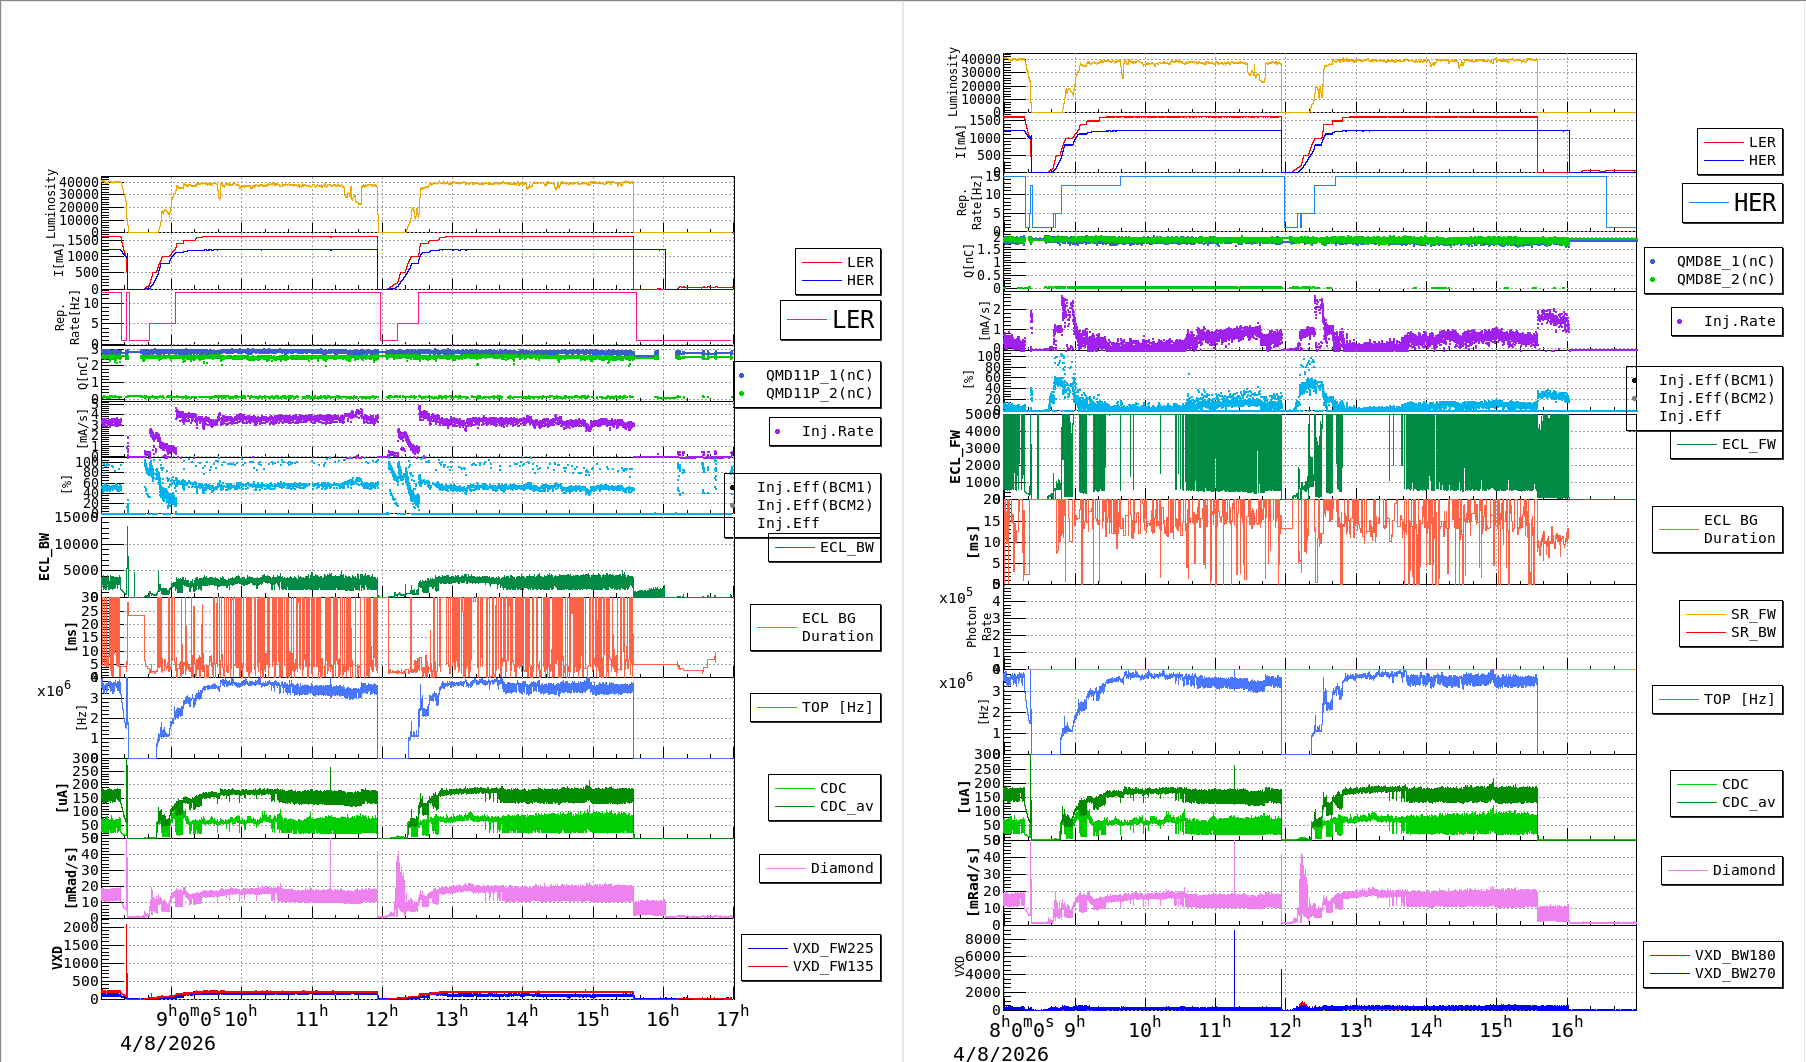The image size is (1806, 1062).
Task: Click the large HER legend box
Action: [1733, 203]
